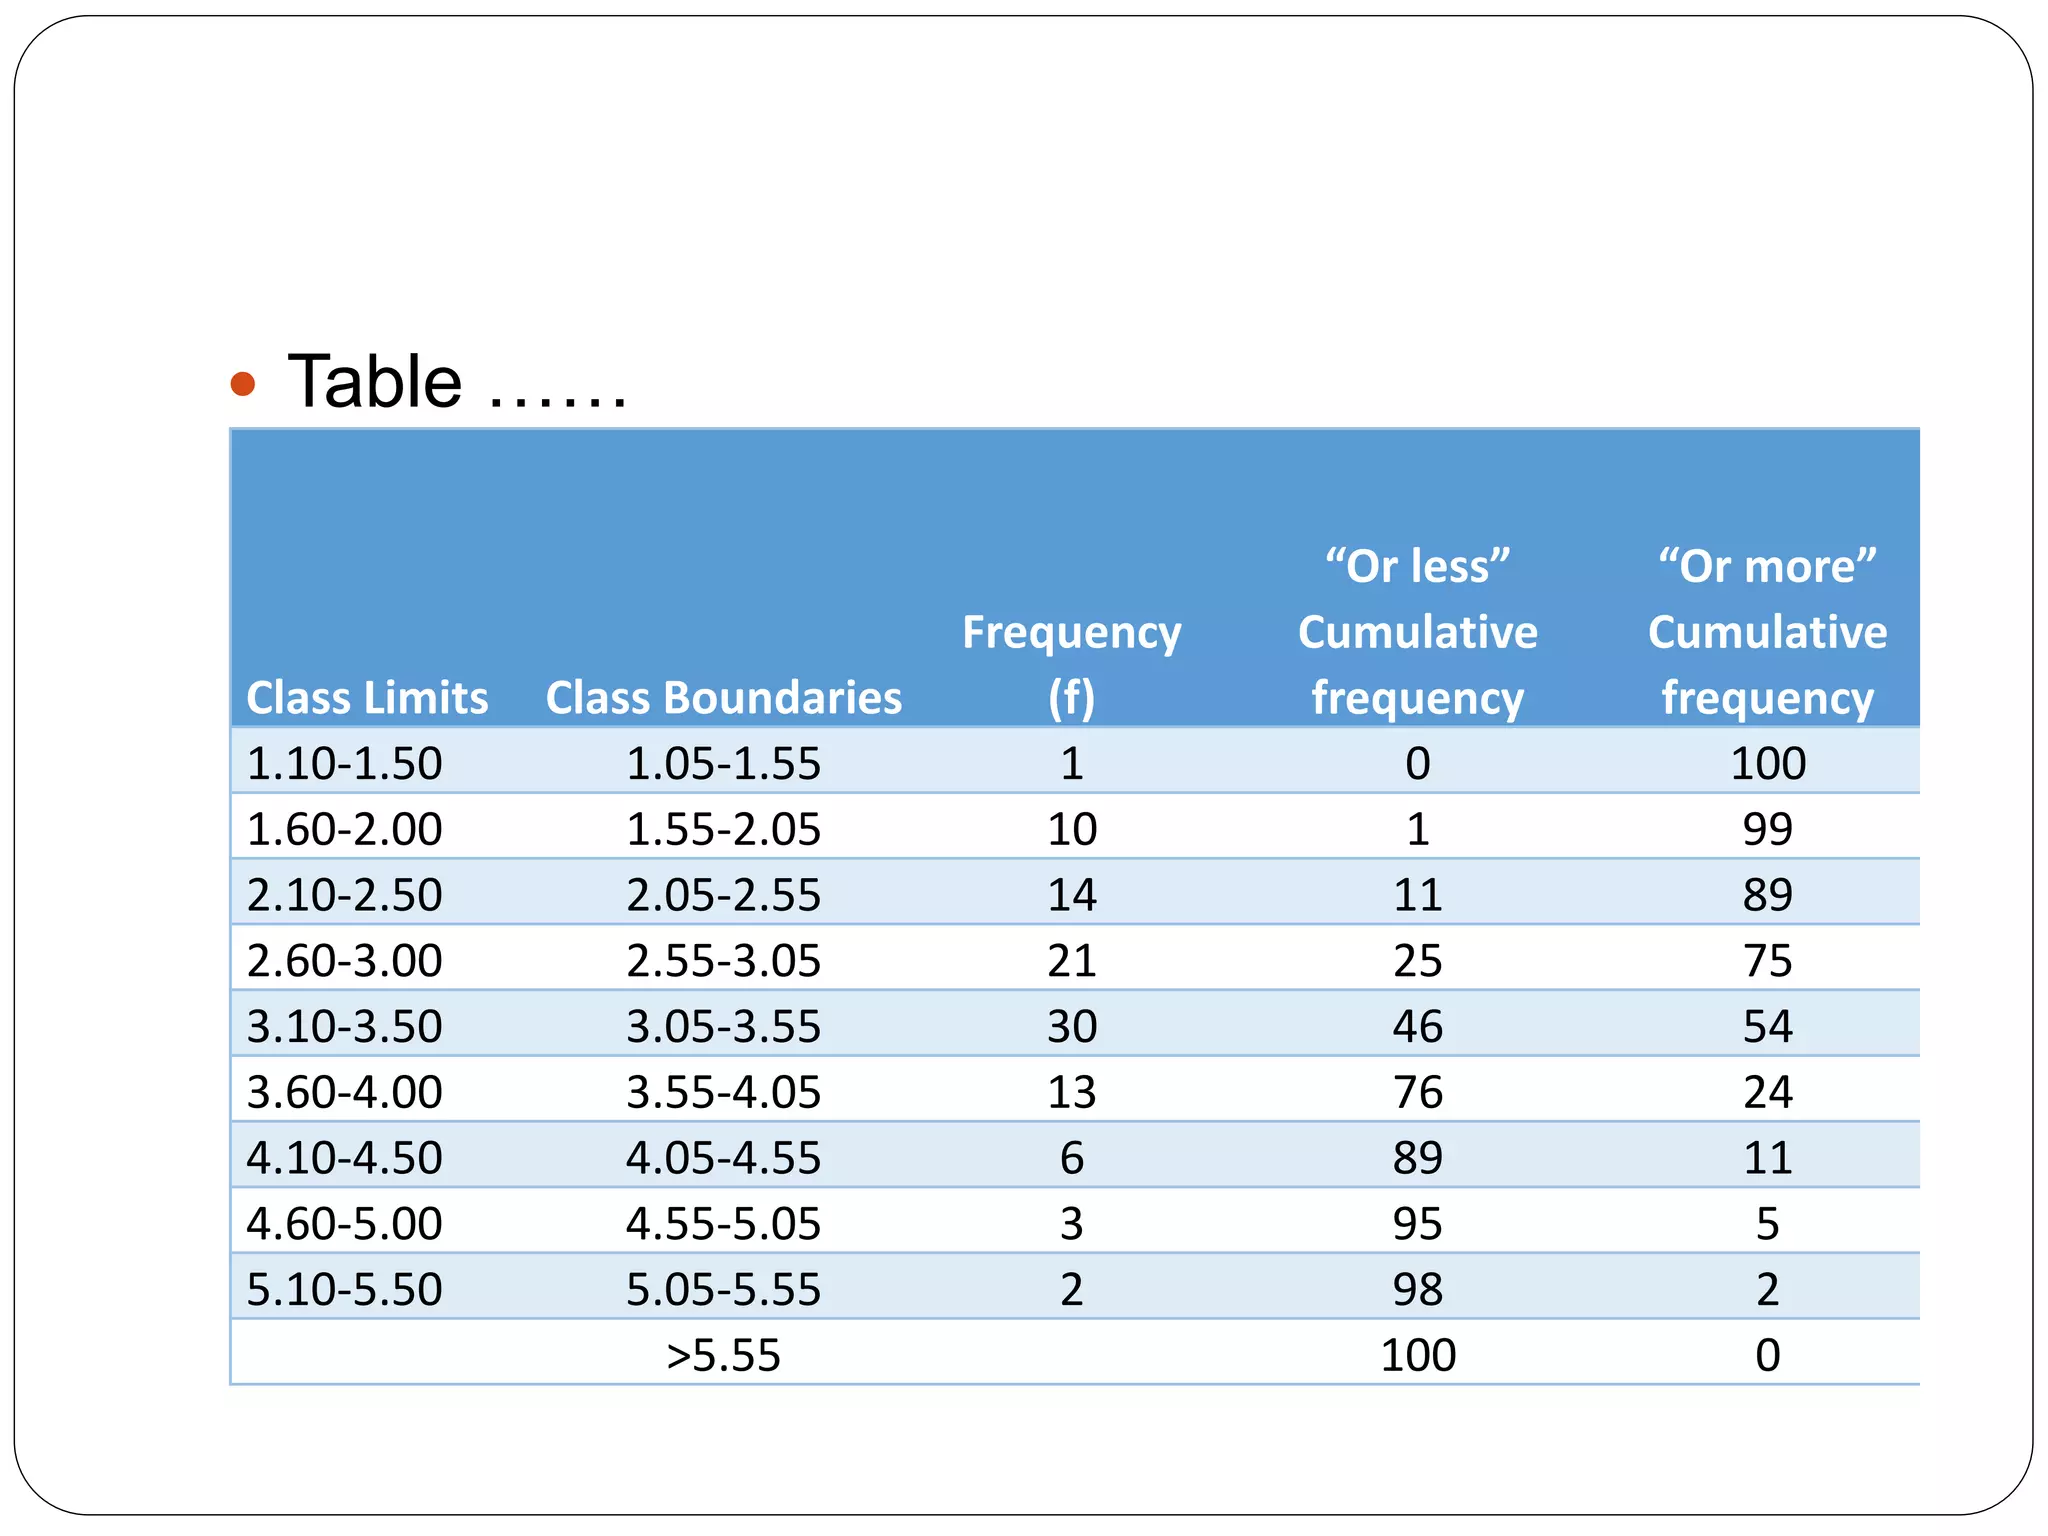The image size is (2048, 1536).
Task: Click 'Or more' value 0 in >5.55 row
Action: [x=1768, y=1356]
